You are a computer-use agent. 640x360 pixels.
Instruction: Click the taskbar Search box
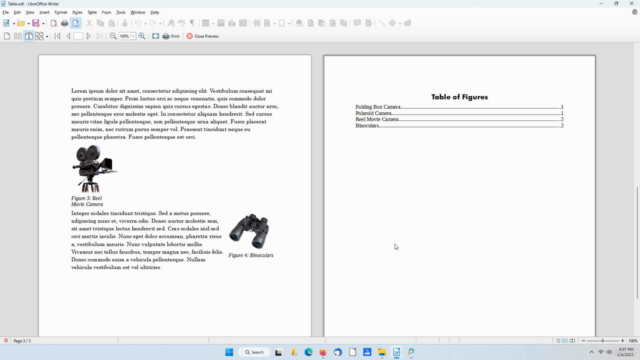pos(254,352)
